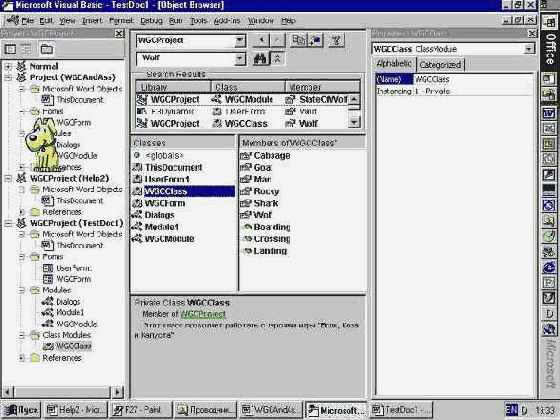The image size is (560, 420).
Task: Open the WGCProject library dropdown
Action: tap(240, 40)
